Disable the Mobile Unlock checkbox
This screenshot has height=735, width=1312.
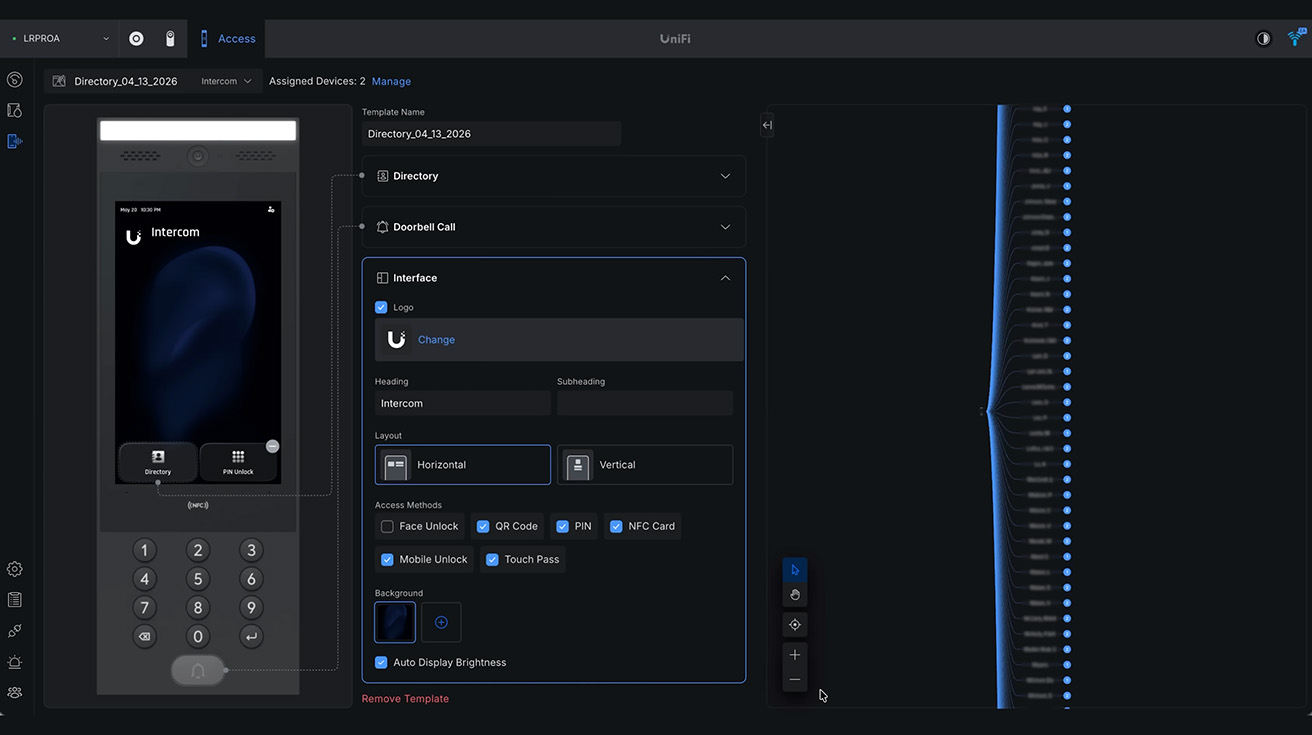tap(387, 560)
